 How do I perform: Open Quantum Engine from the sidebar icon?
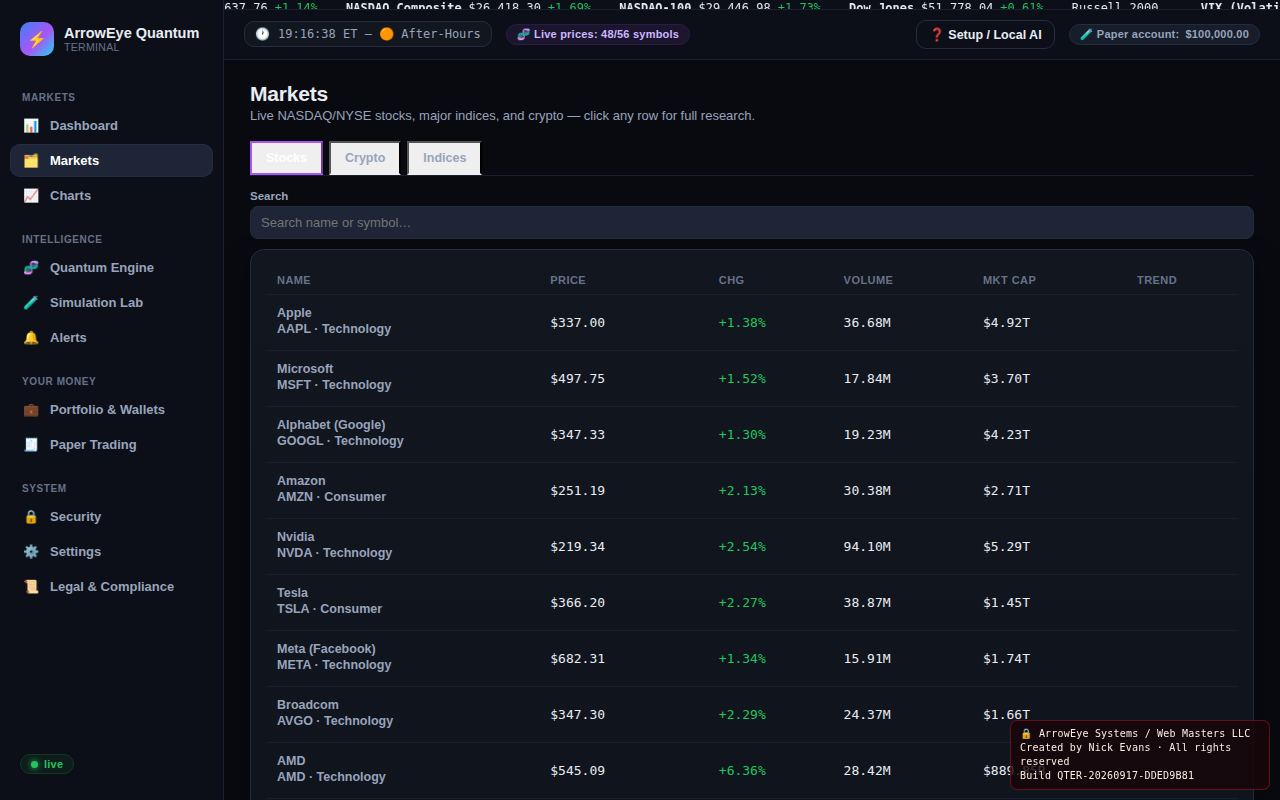[x=31, y=268]
